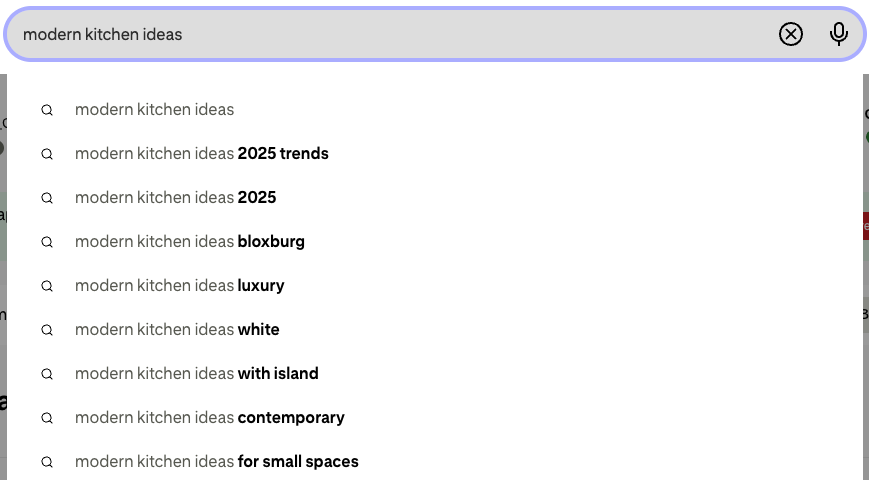This screenshot has height=480, width=869.
Task: Pick 'modern kitchen ideas with island' suggestion
Action: 434,374
